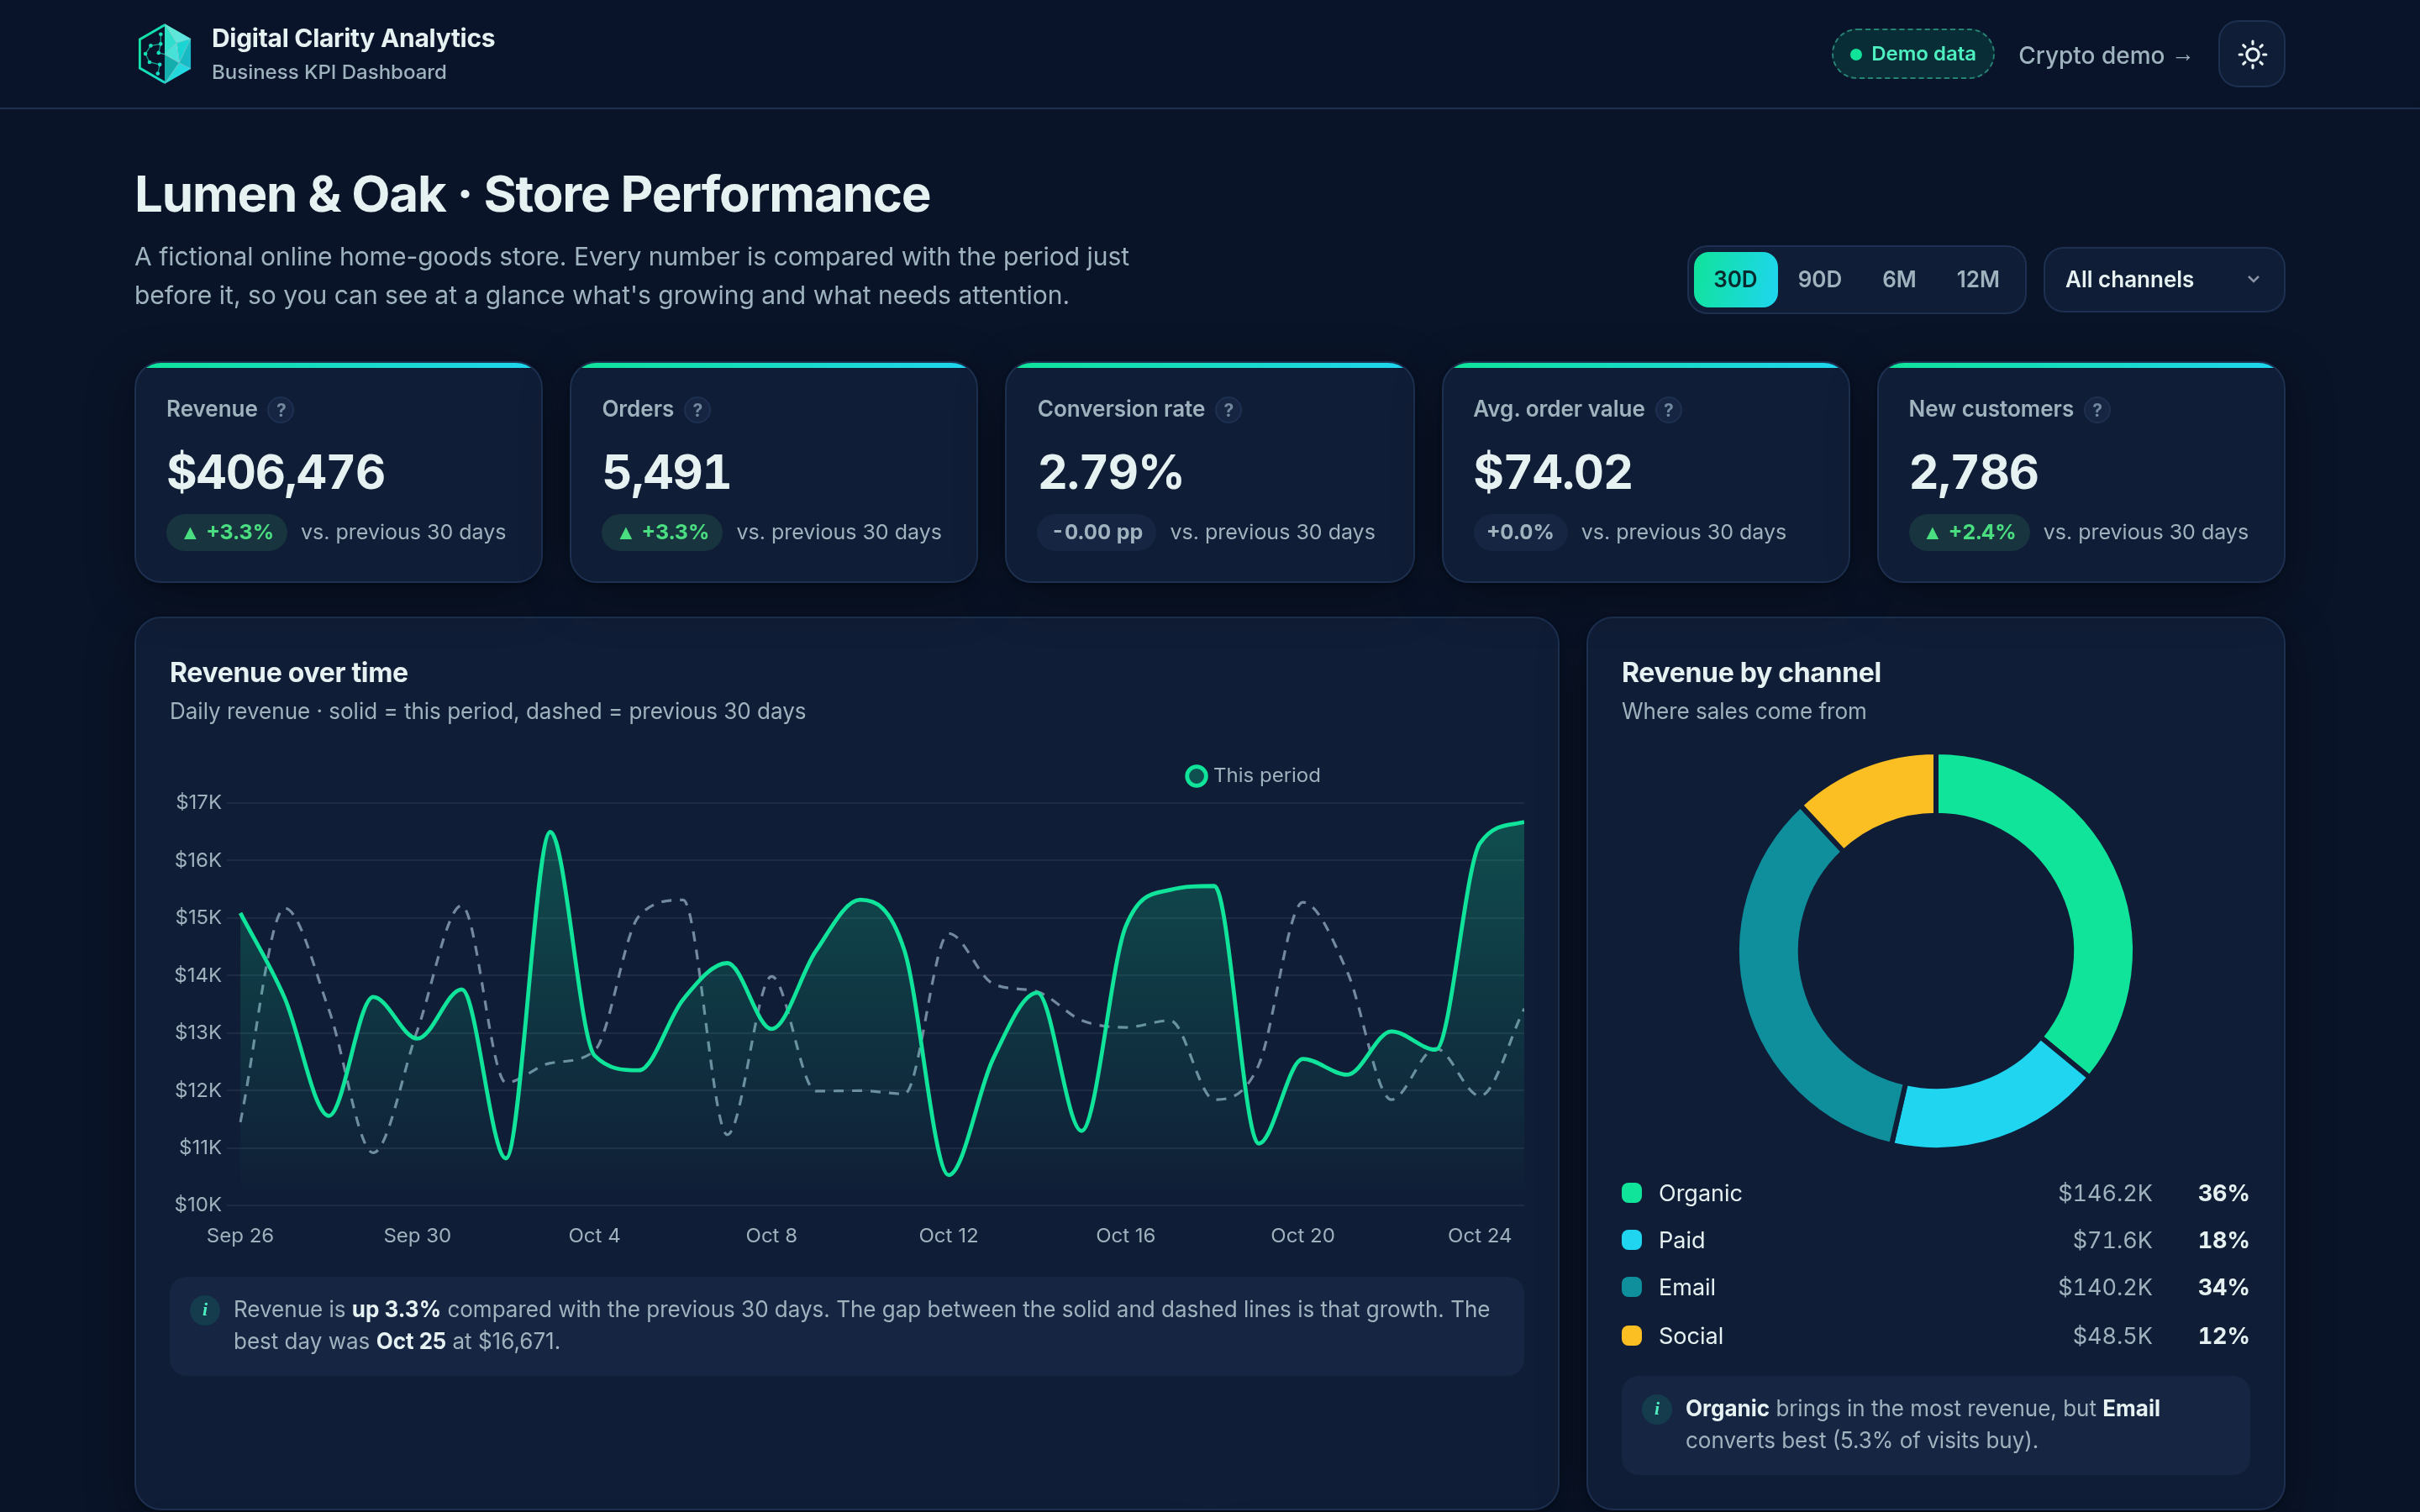Click the $406,476 revenue value
The width and height of the screenshot is (2420, 1512).
point(276,472)
